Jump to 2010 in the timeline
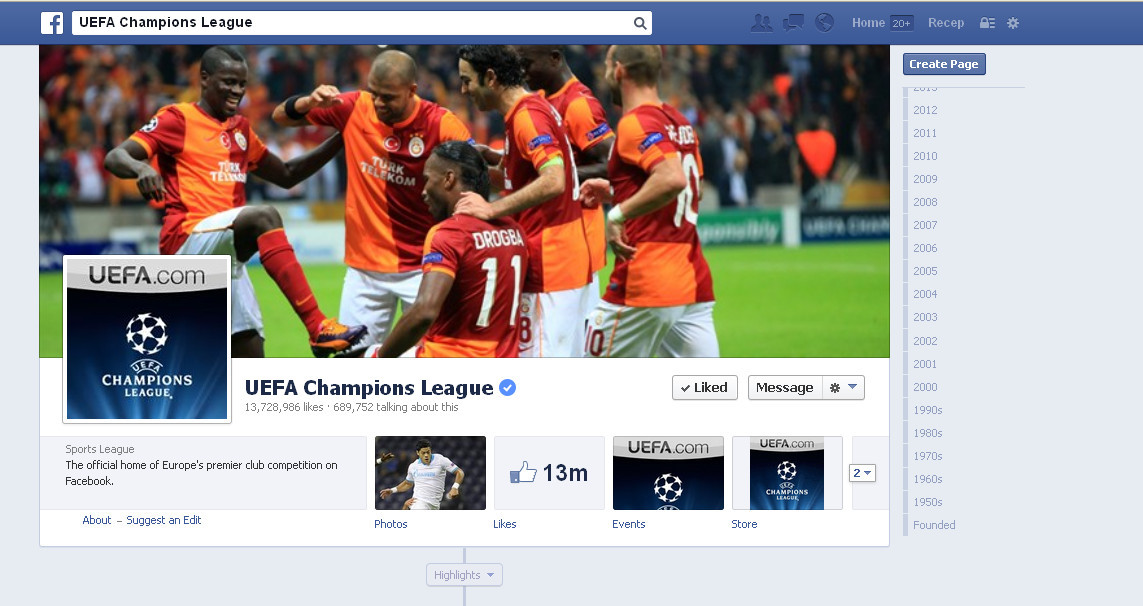The image size is (1143, 606). (925, 156)
